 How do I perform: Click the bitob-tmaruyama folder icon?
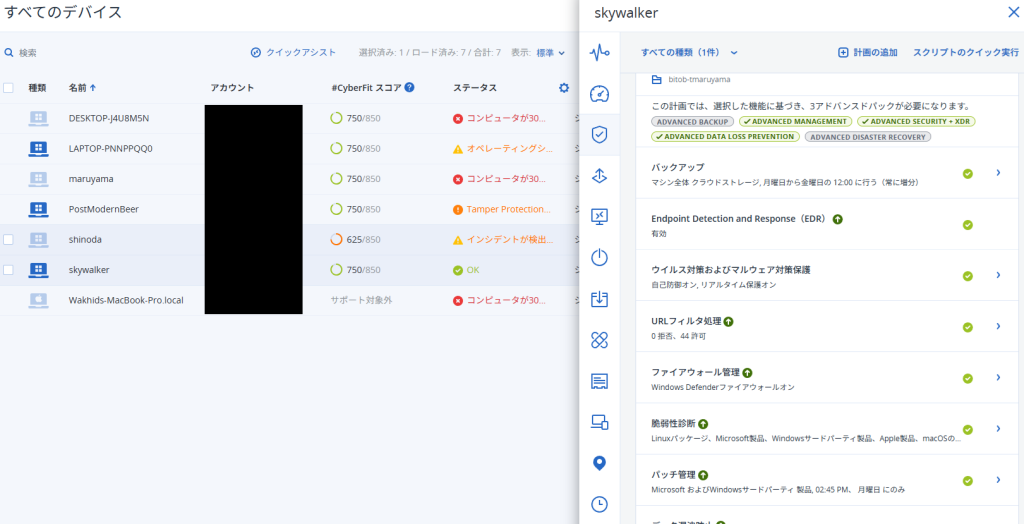click(657, 80)
